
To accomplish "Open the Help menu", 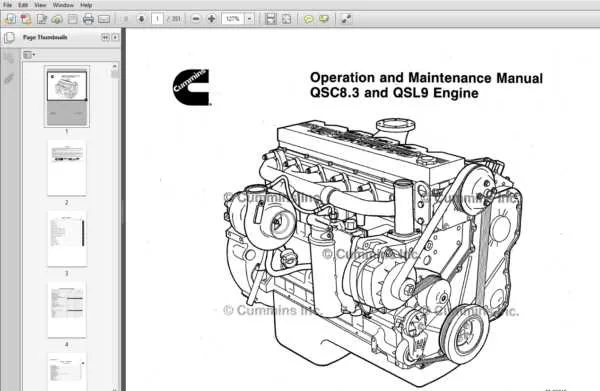I will pos(86,5).
